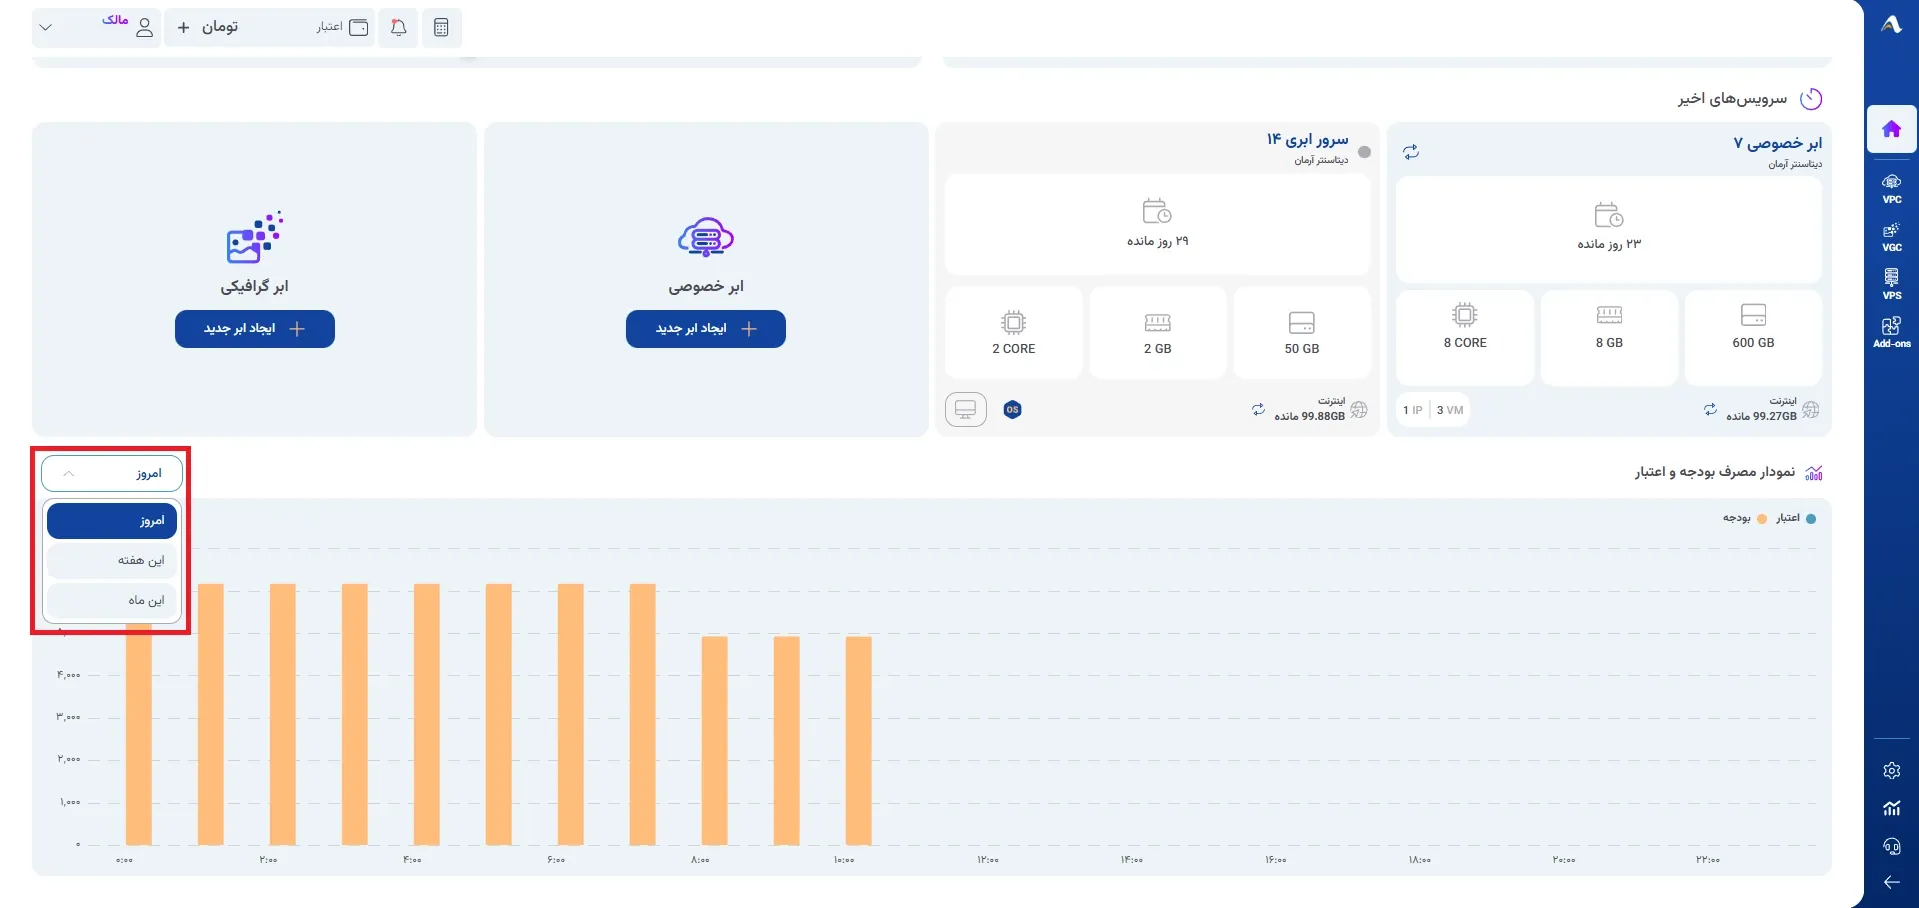Open the calculator icon in top bar
The width and height of the screenshot is (1919, 908).
441,28
